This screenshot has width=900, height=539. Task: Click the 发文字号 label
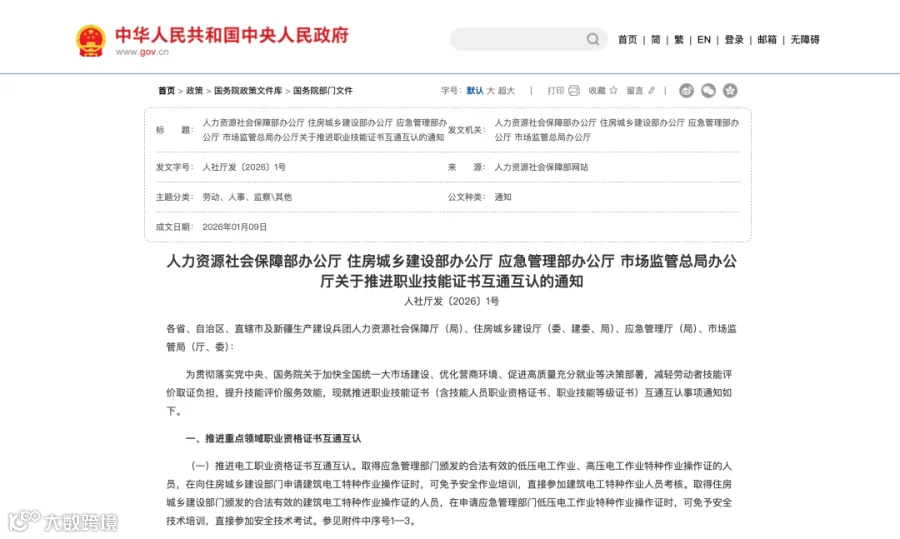tap(174, 167)
